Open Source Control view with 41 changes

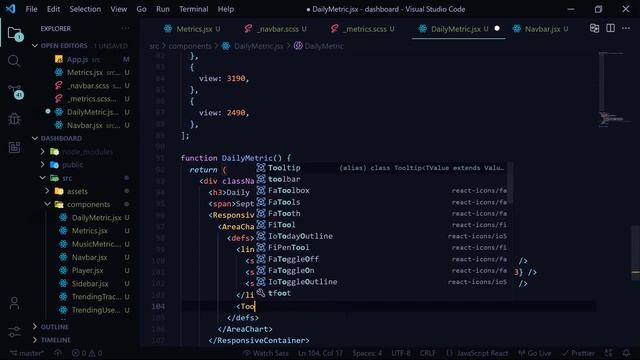(15, 92)
